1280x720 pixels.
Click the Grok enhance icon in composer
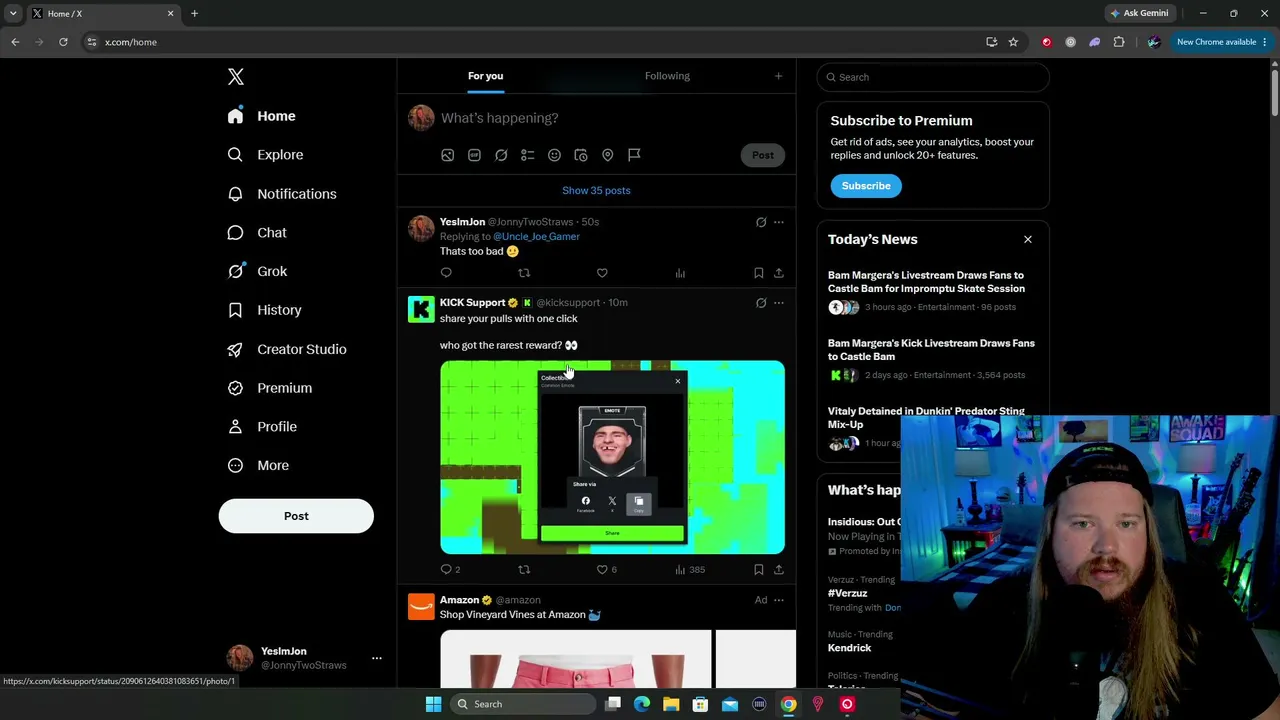(501, 155)
